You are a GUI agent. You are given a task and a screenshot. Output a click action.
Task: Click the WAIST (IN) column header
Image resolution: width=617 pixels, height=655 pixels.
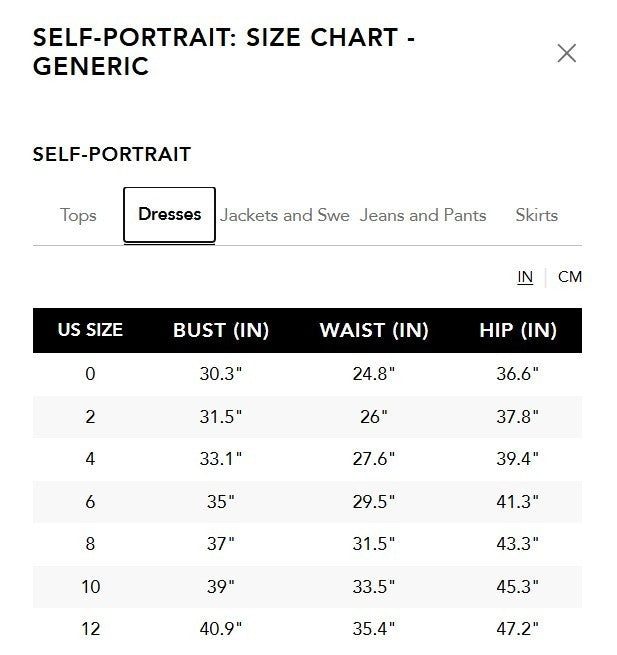[374, 330]
